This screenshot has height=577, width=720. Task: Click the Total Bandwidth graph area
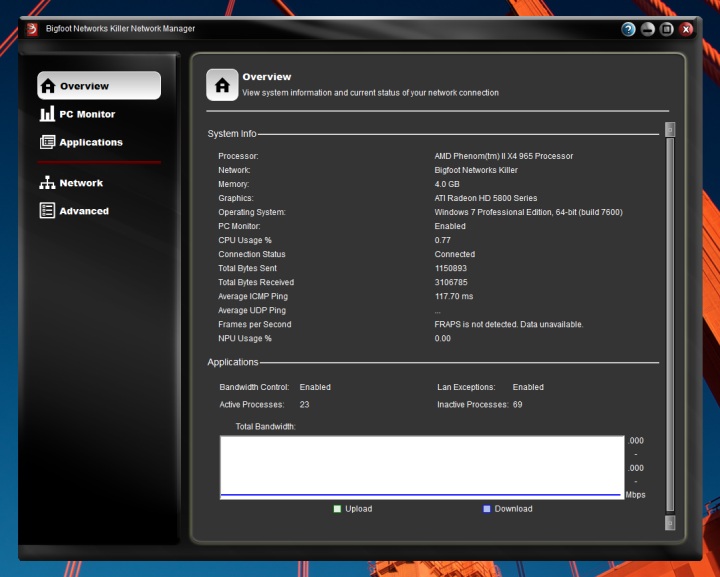coord(422,467)
